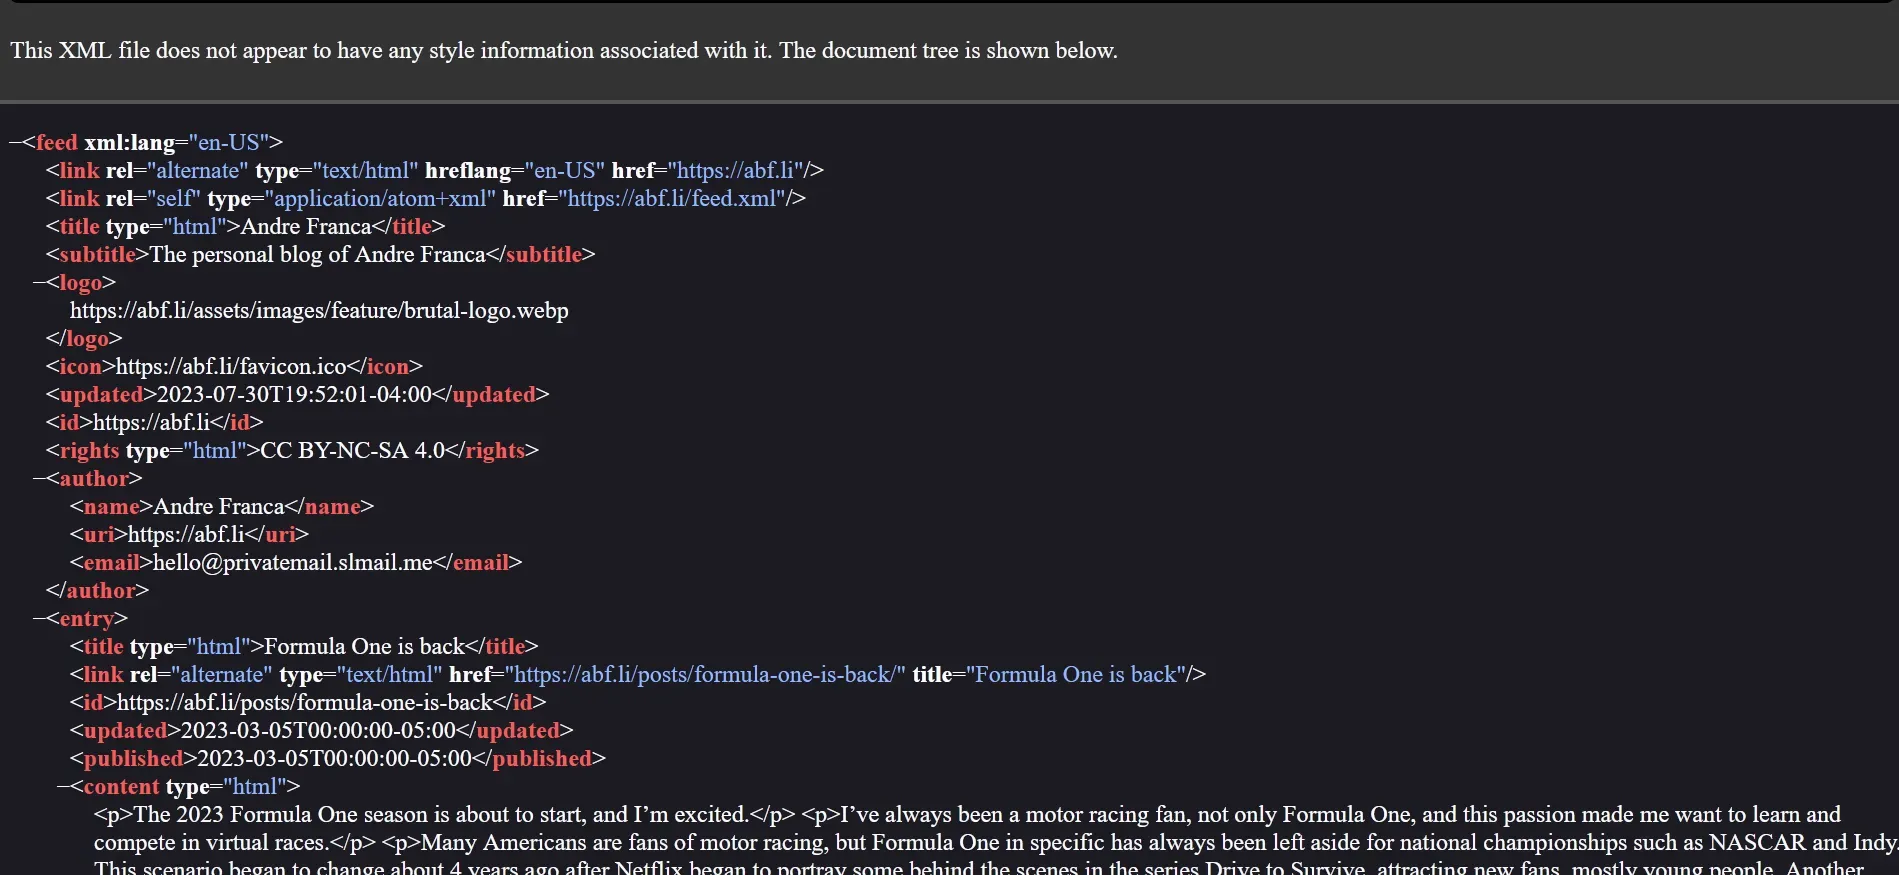Click the https://abf.li/feed.xml href value
The height and width of the screenshot is (875, 1899).
coord(672,199)
